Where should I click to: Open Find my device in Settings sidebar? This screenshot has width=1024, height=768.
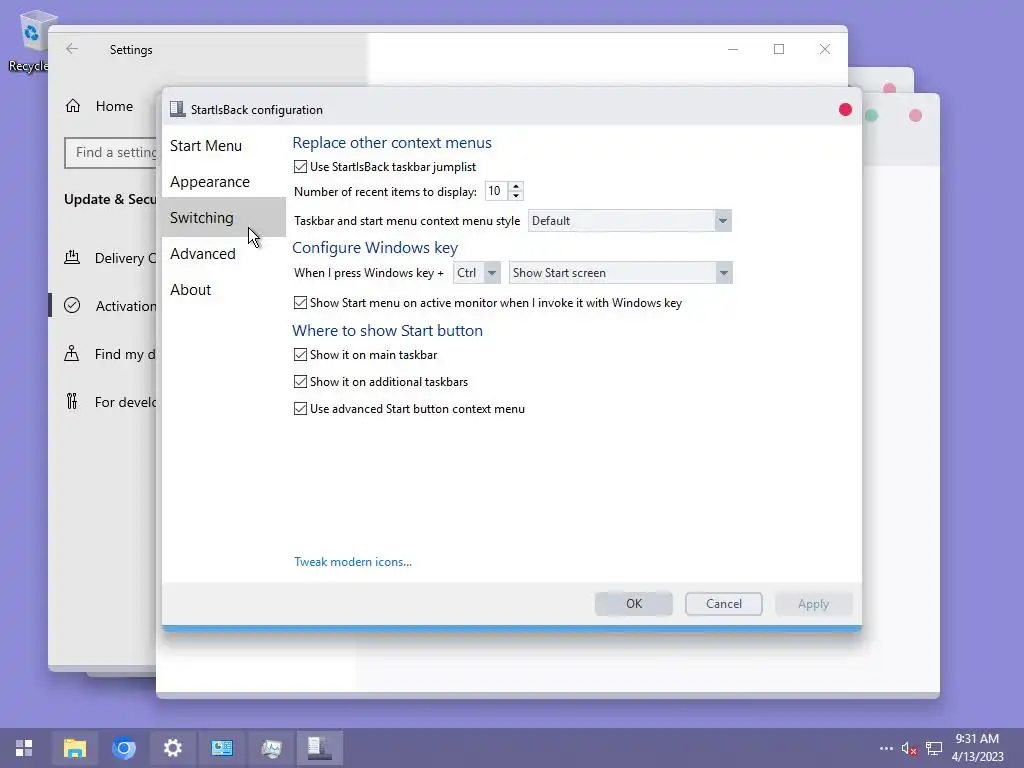click(x=110, y=354)
